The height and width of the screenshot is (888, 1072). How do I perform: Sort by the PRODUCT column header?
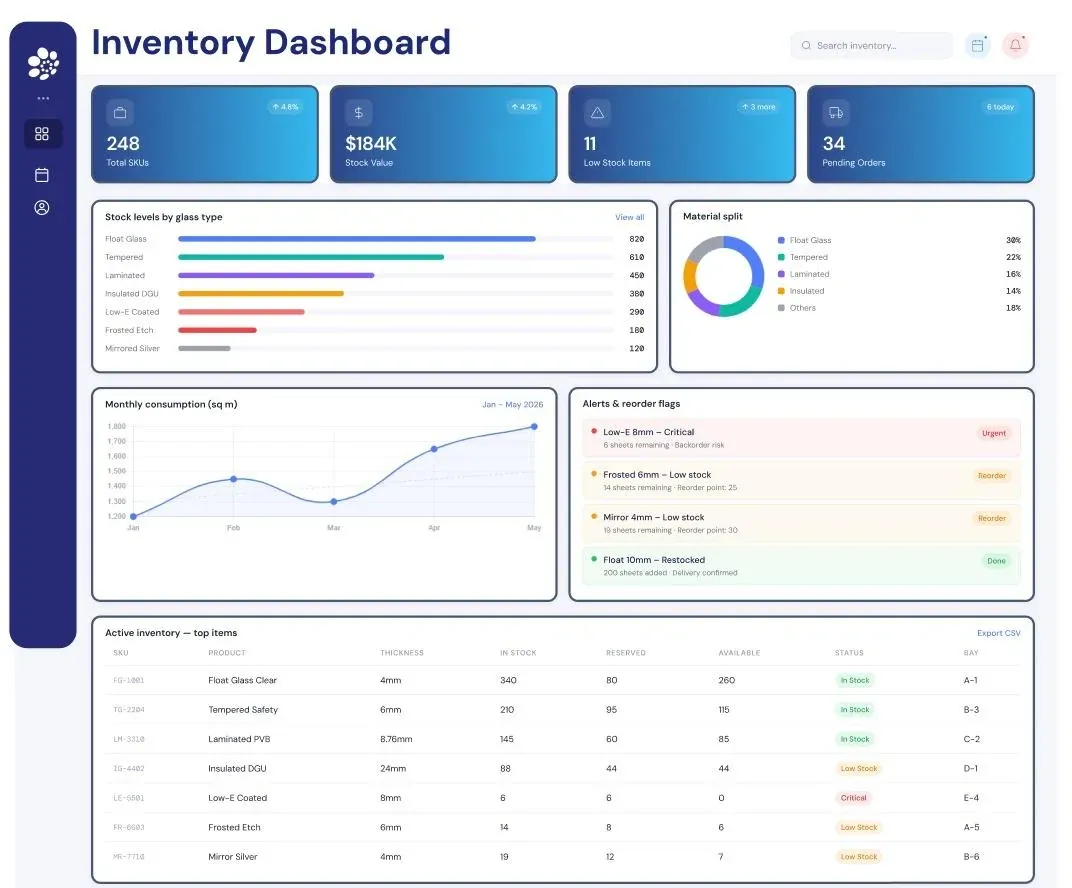pyautogui.click(x=227, y=653)
